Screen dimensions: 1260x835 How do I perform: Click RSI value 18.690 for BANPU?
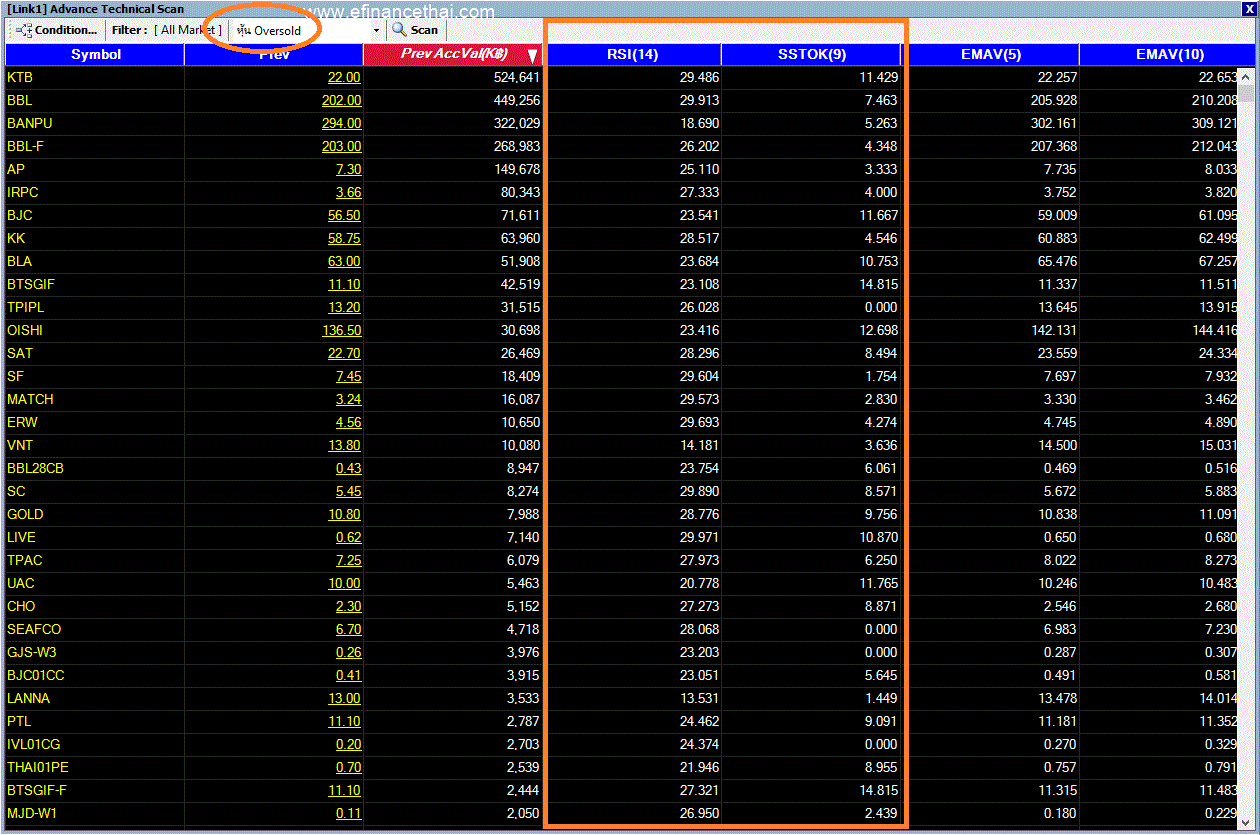pos(699,123)
